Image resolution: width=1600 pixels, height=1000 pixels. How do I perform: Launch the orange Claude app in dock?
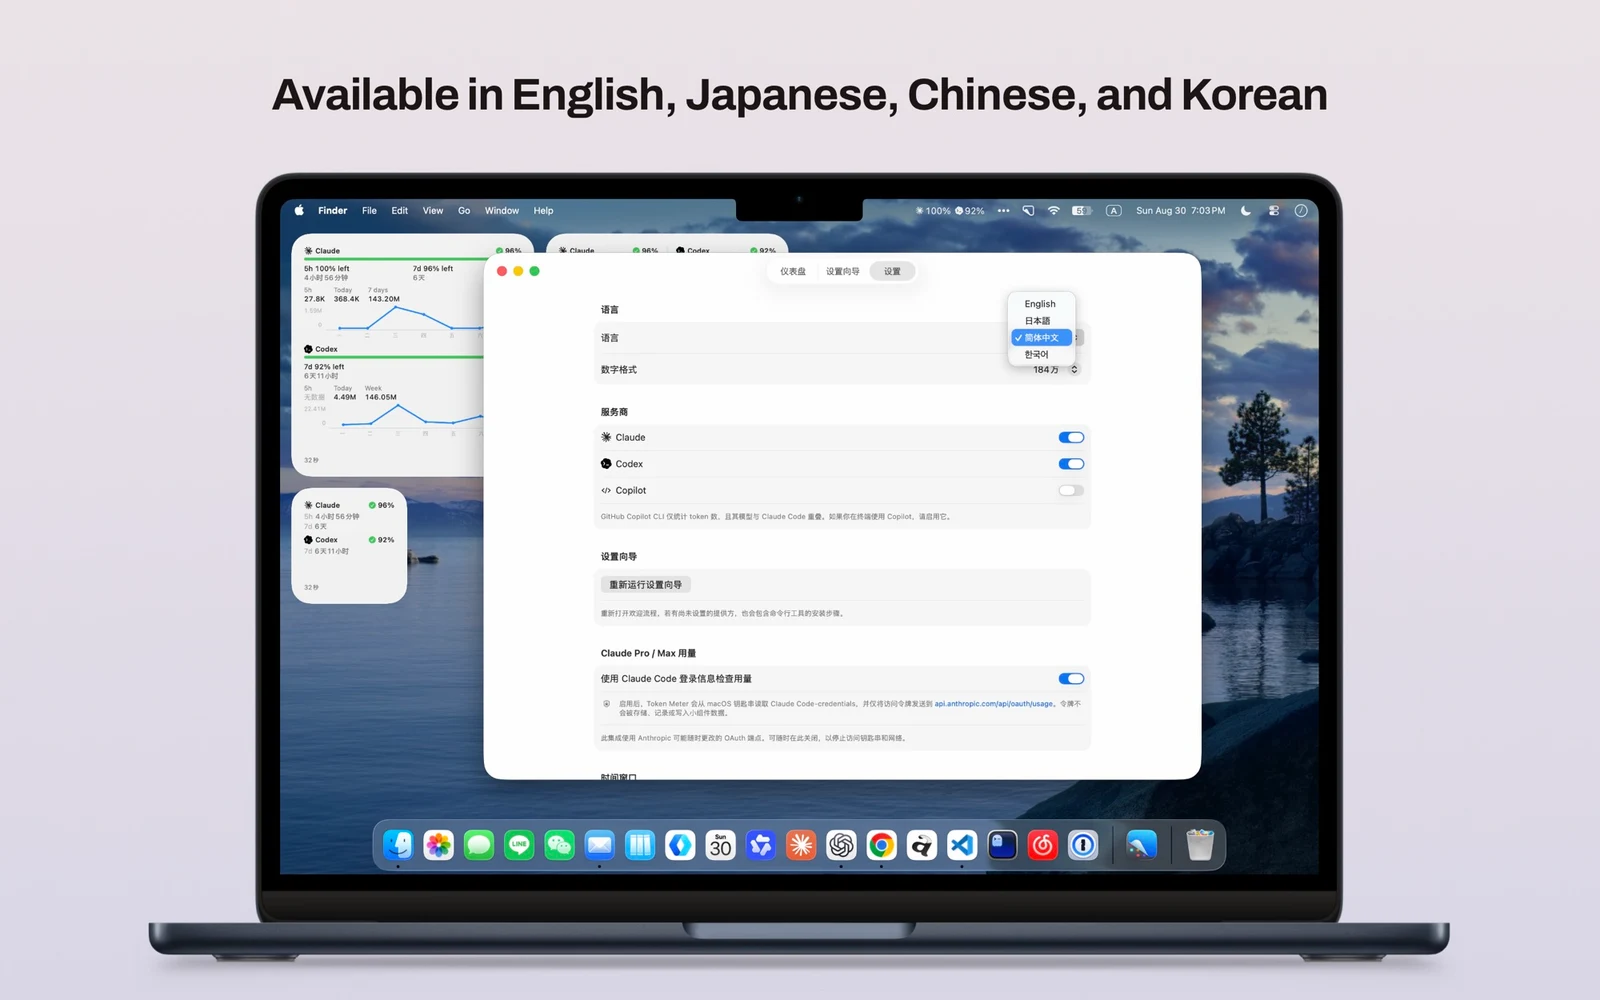801,845
